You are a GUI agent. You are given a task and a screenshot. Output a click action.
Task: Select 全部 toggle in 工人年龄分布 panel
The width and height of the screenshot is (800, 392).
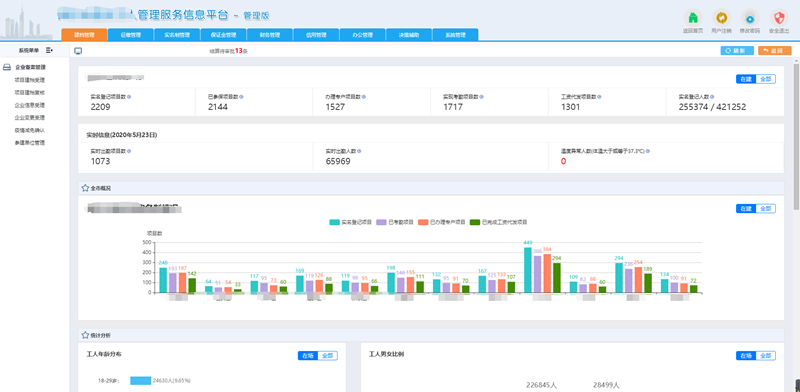click(328, 356)
